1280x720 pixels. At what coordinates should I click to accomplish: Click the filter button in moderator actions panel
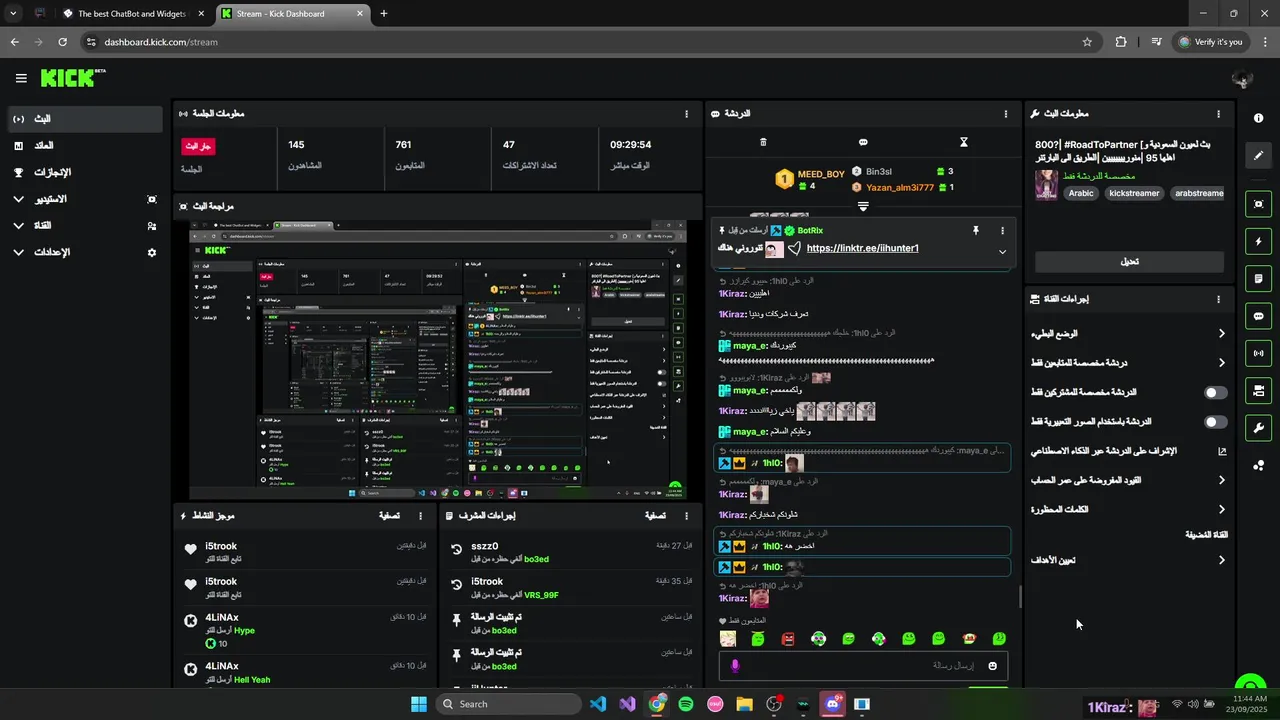tap(655, 516)
